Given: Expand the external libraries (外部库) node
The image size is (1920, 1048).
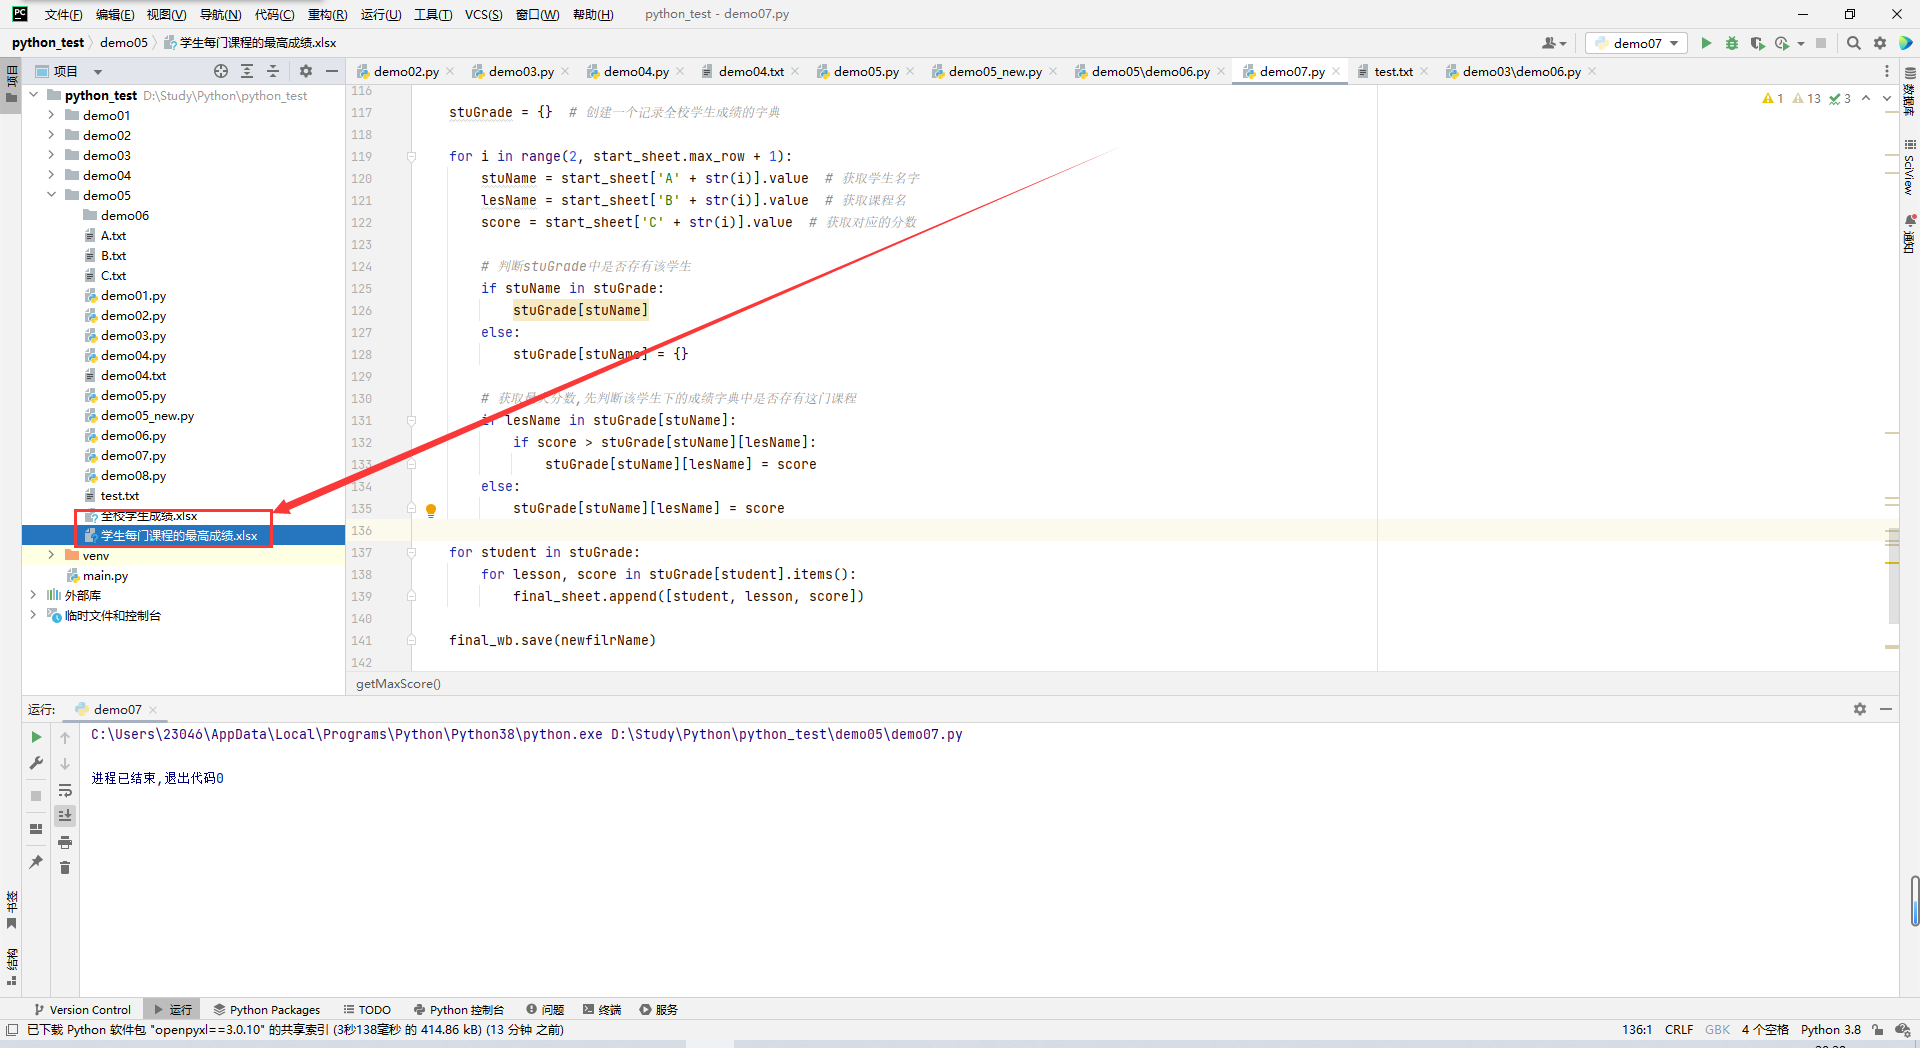Looking at the screenshot, I should pyautogui.click(x=33, y=595).
